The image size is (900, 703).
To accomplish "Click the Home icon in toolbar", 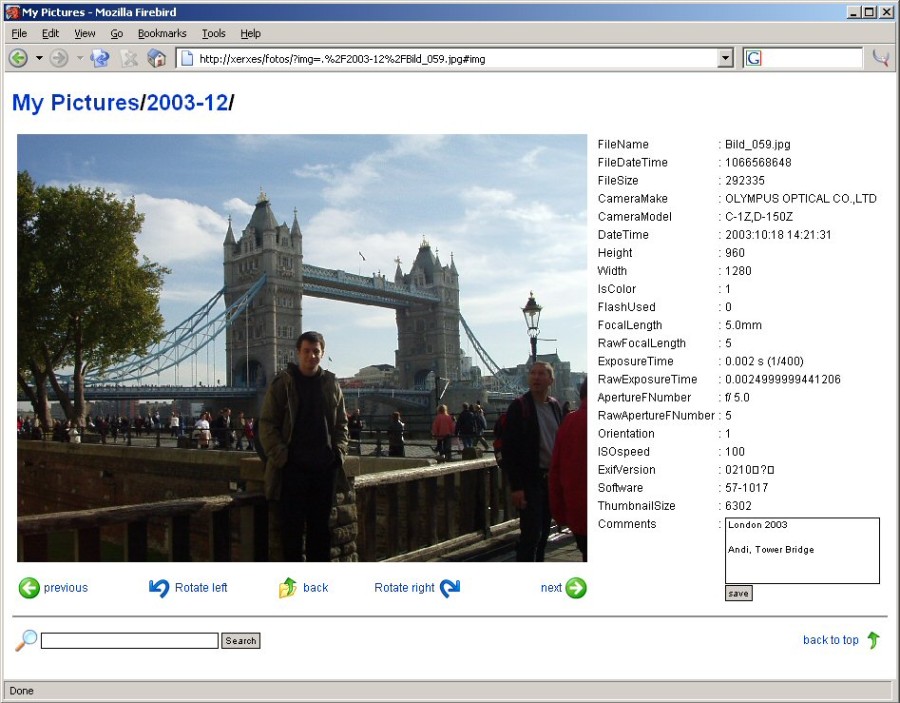I will coord(157,58).
